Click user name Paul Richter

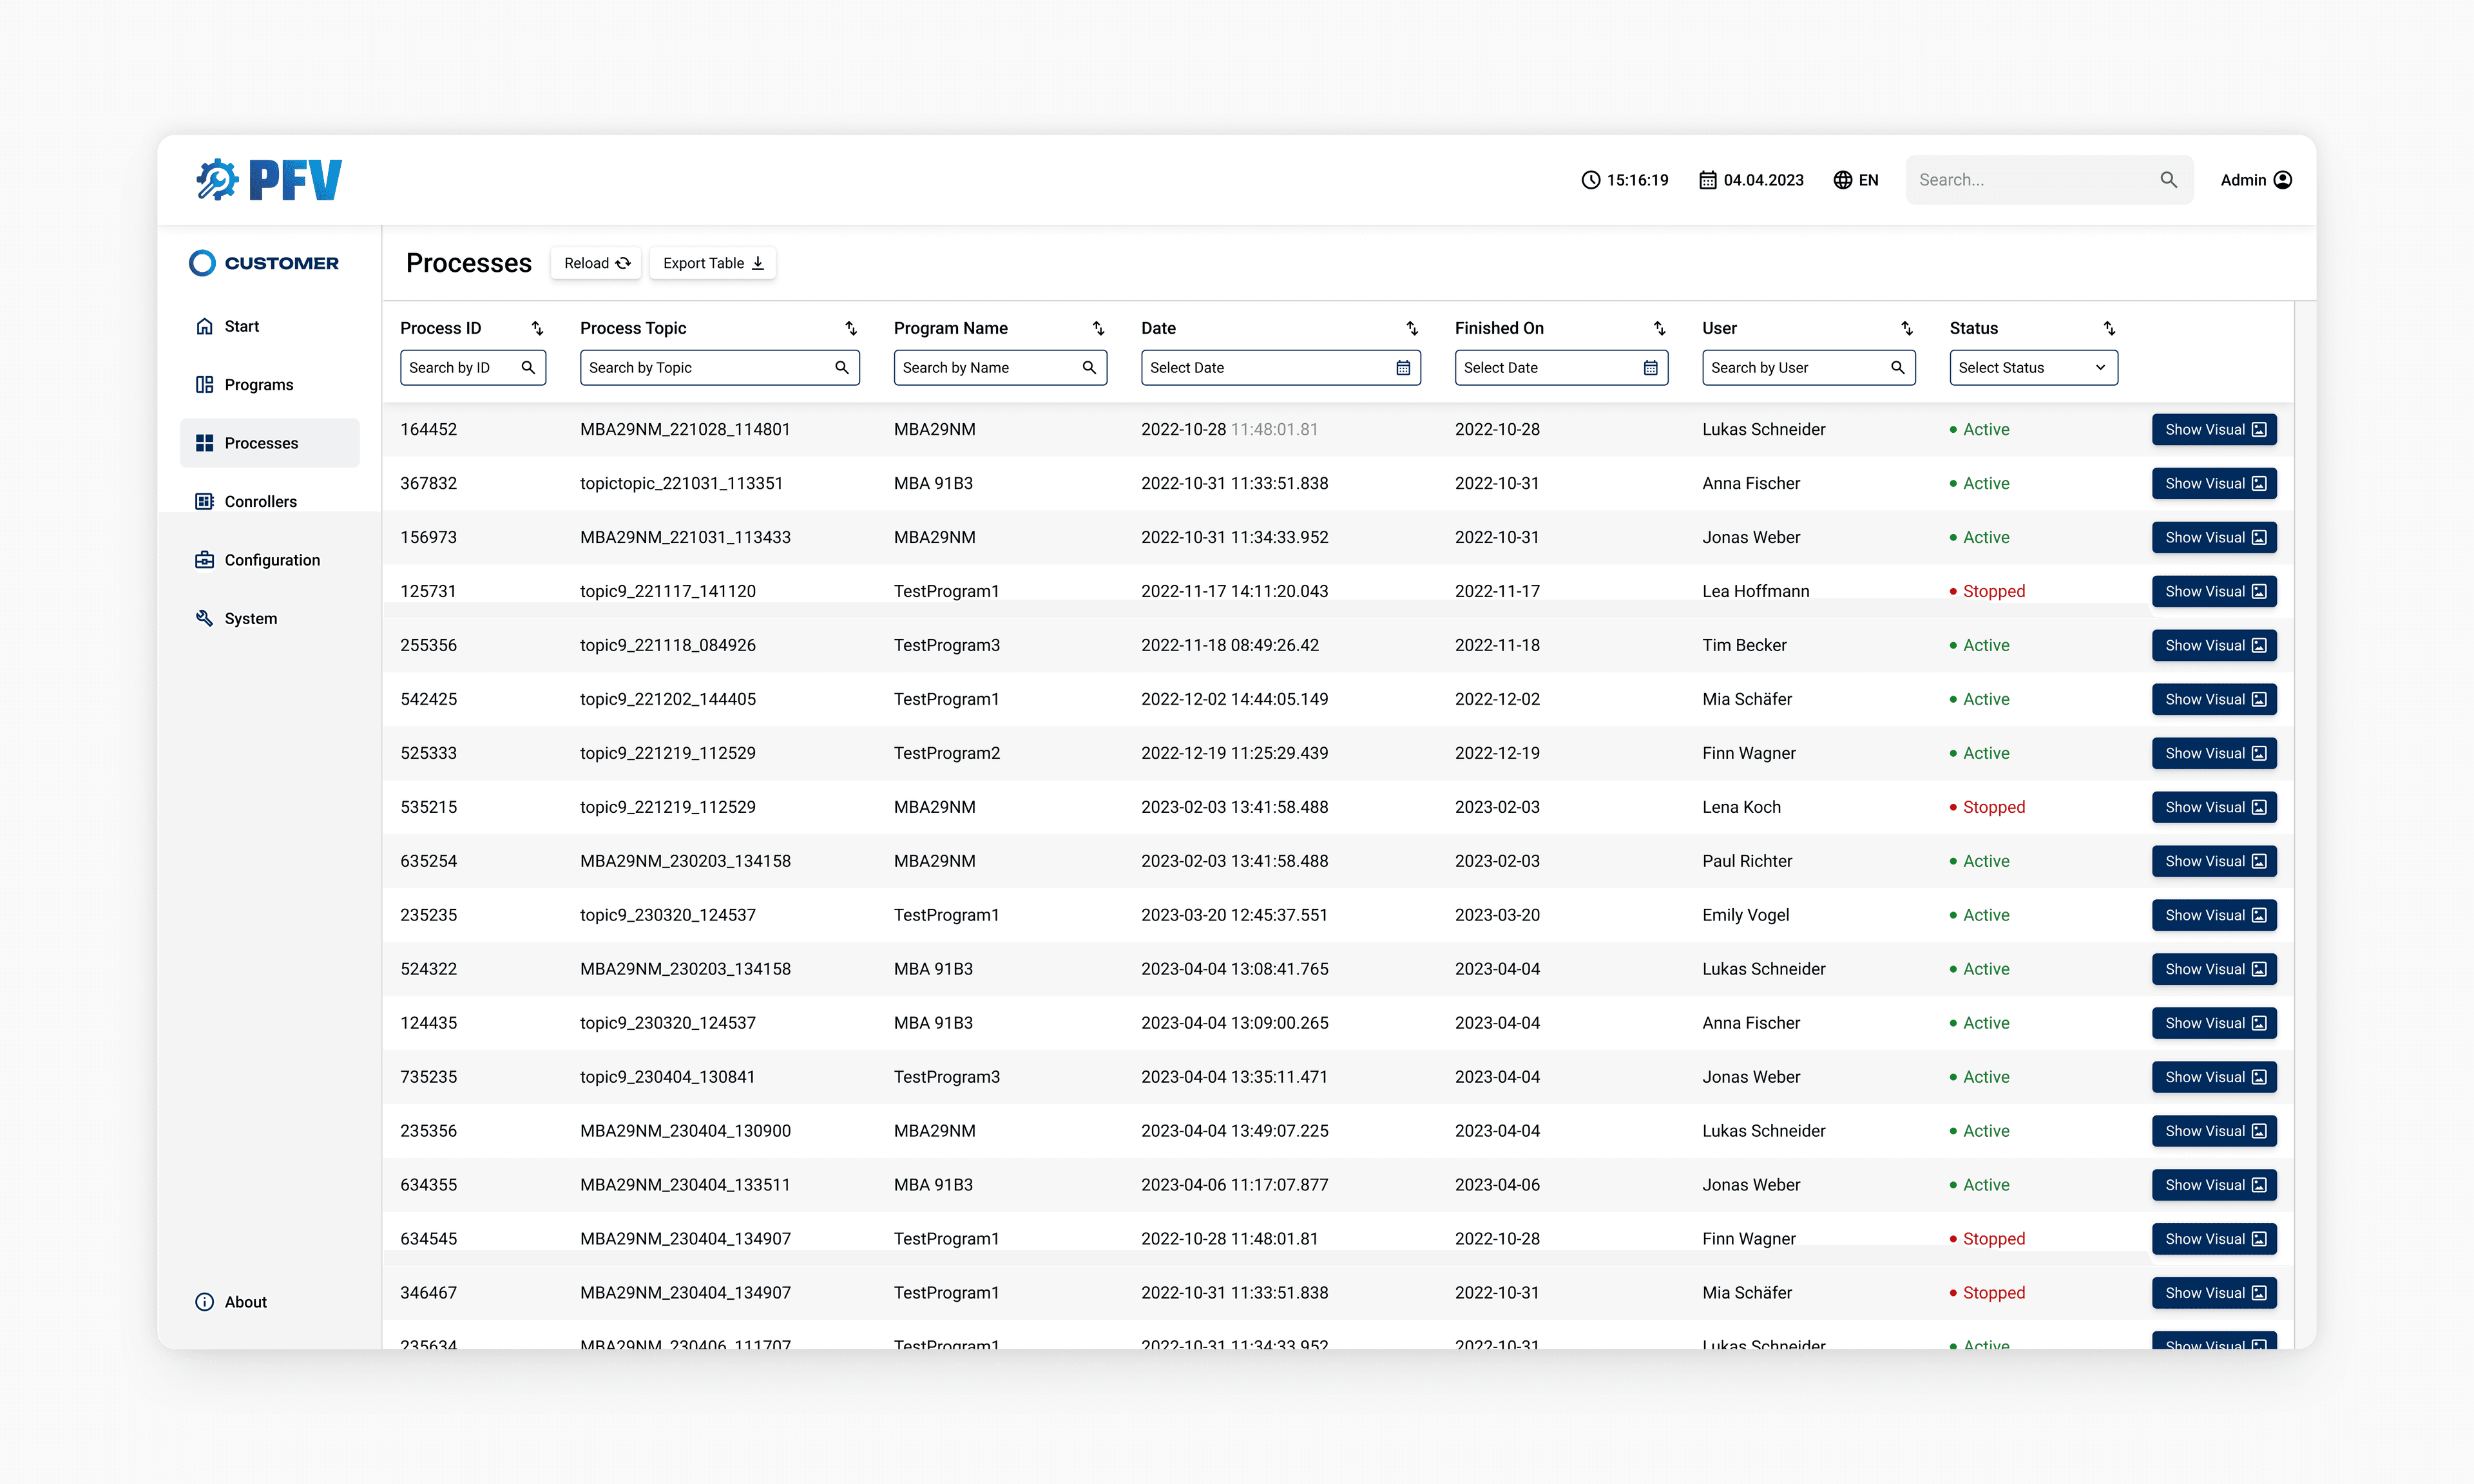click(x=1747, y=861)
